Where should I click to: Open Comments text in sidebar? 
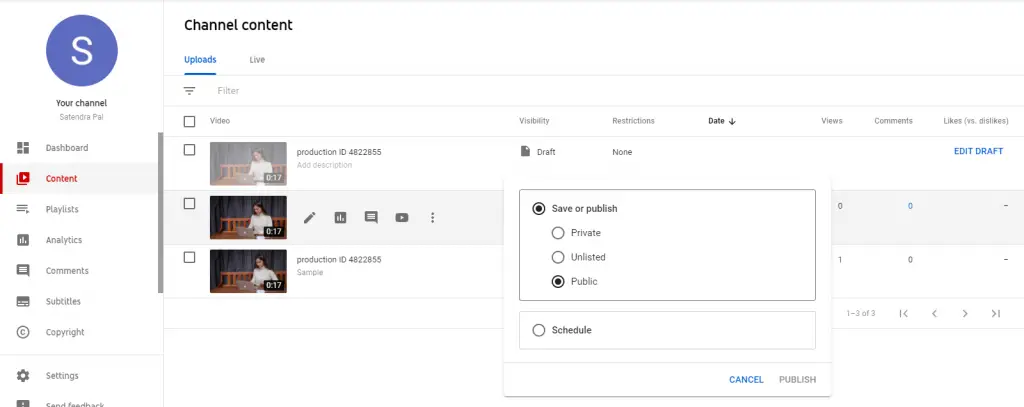[x=67, y=270]
